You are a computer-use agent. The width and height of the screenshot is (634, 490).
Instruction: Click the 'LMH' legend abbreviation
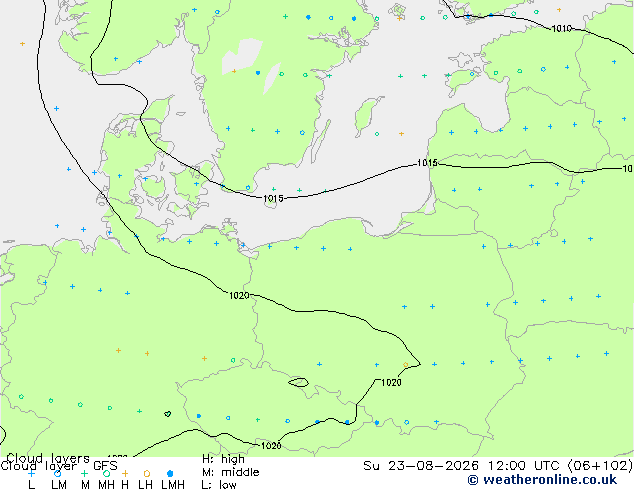(173, 485)
